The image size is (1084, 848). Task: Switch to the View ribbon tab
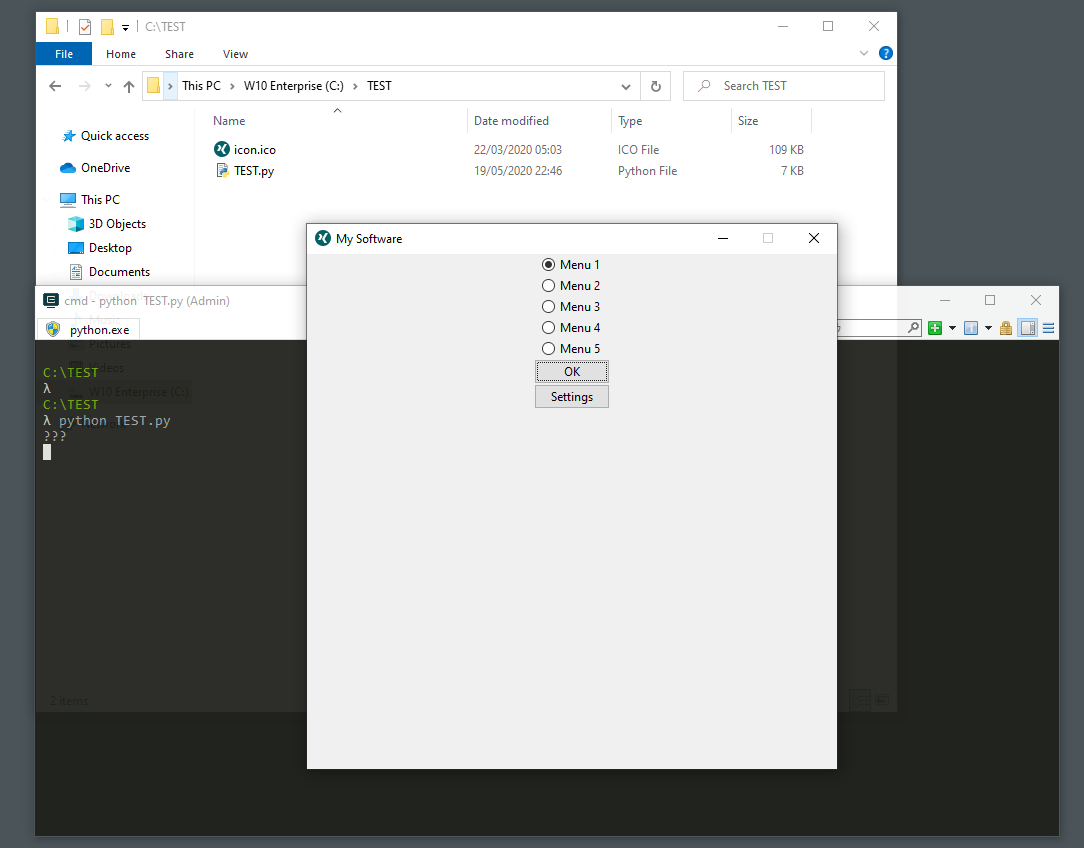(235, 54)
